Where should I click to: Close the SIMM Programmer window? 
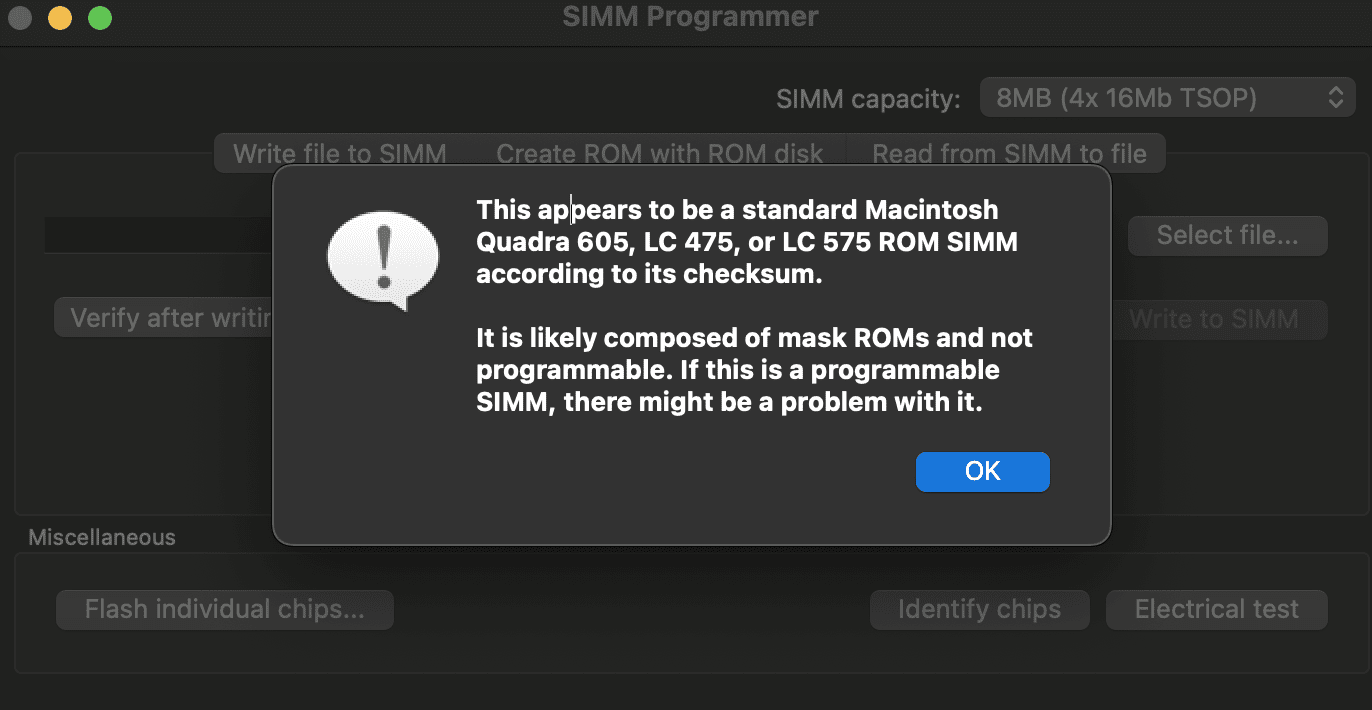[19, 17]
